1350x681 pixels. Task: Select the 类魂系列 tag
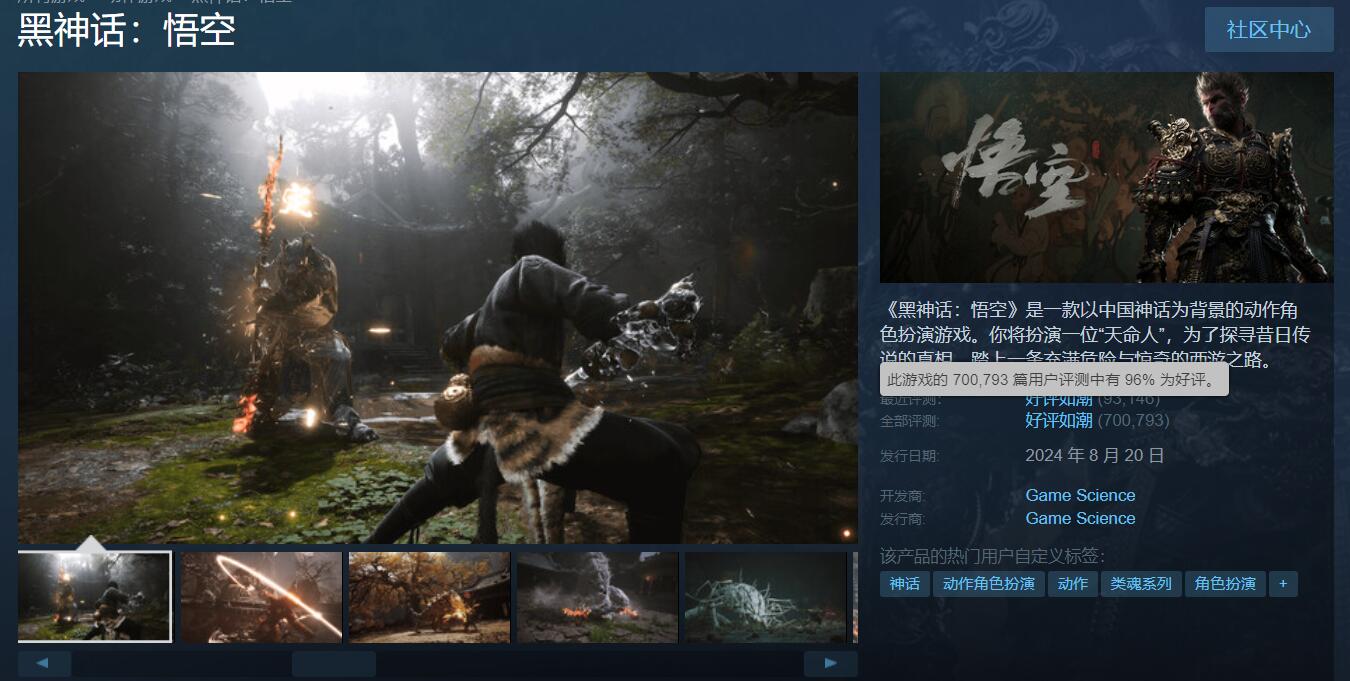tap(1141, 584)
